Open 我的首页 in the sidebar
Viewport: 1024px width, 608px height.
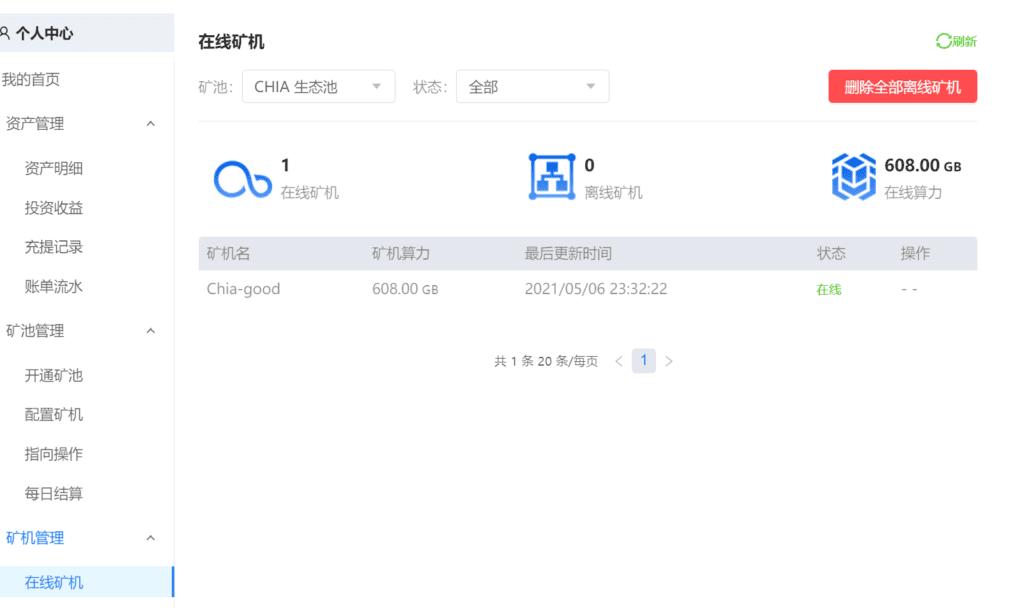click(31, 79)
